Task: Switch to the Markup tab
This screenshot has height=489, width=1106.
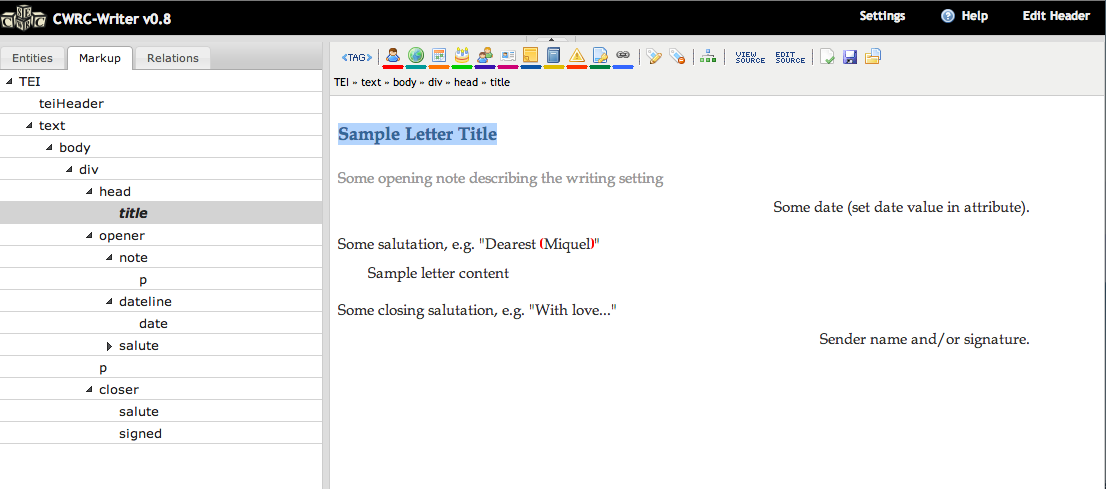Action: point(99,58)
